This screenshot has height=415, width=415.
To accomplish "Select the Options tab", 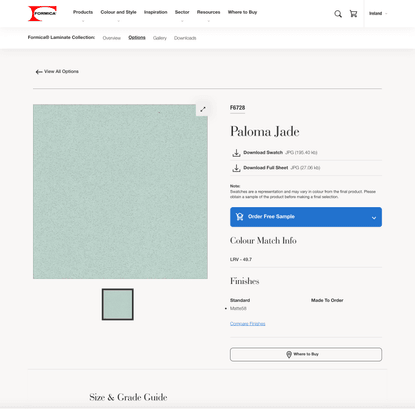I will click(x=137, y=37).
